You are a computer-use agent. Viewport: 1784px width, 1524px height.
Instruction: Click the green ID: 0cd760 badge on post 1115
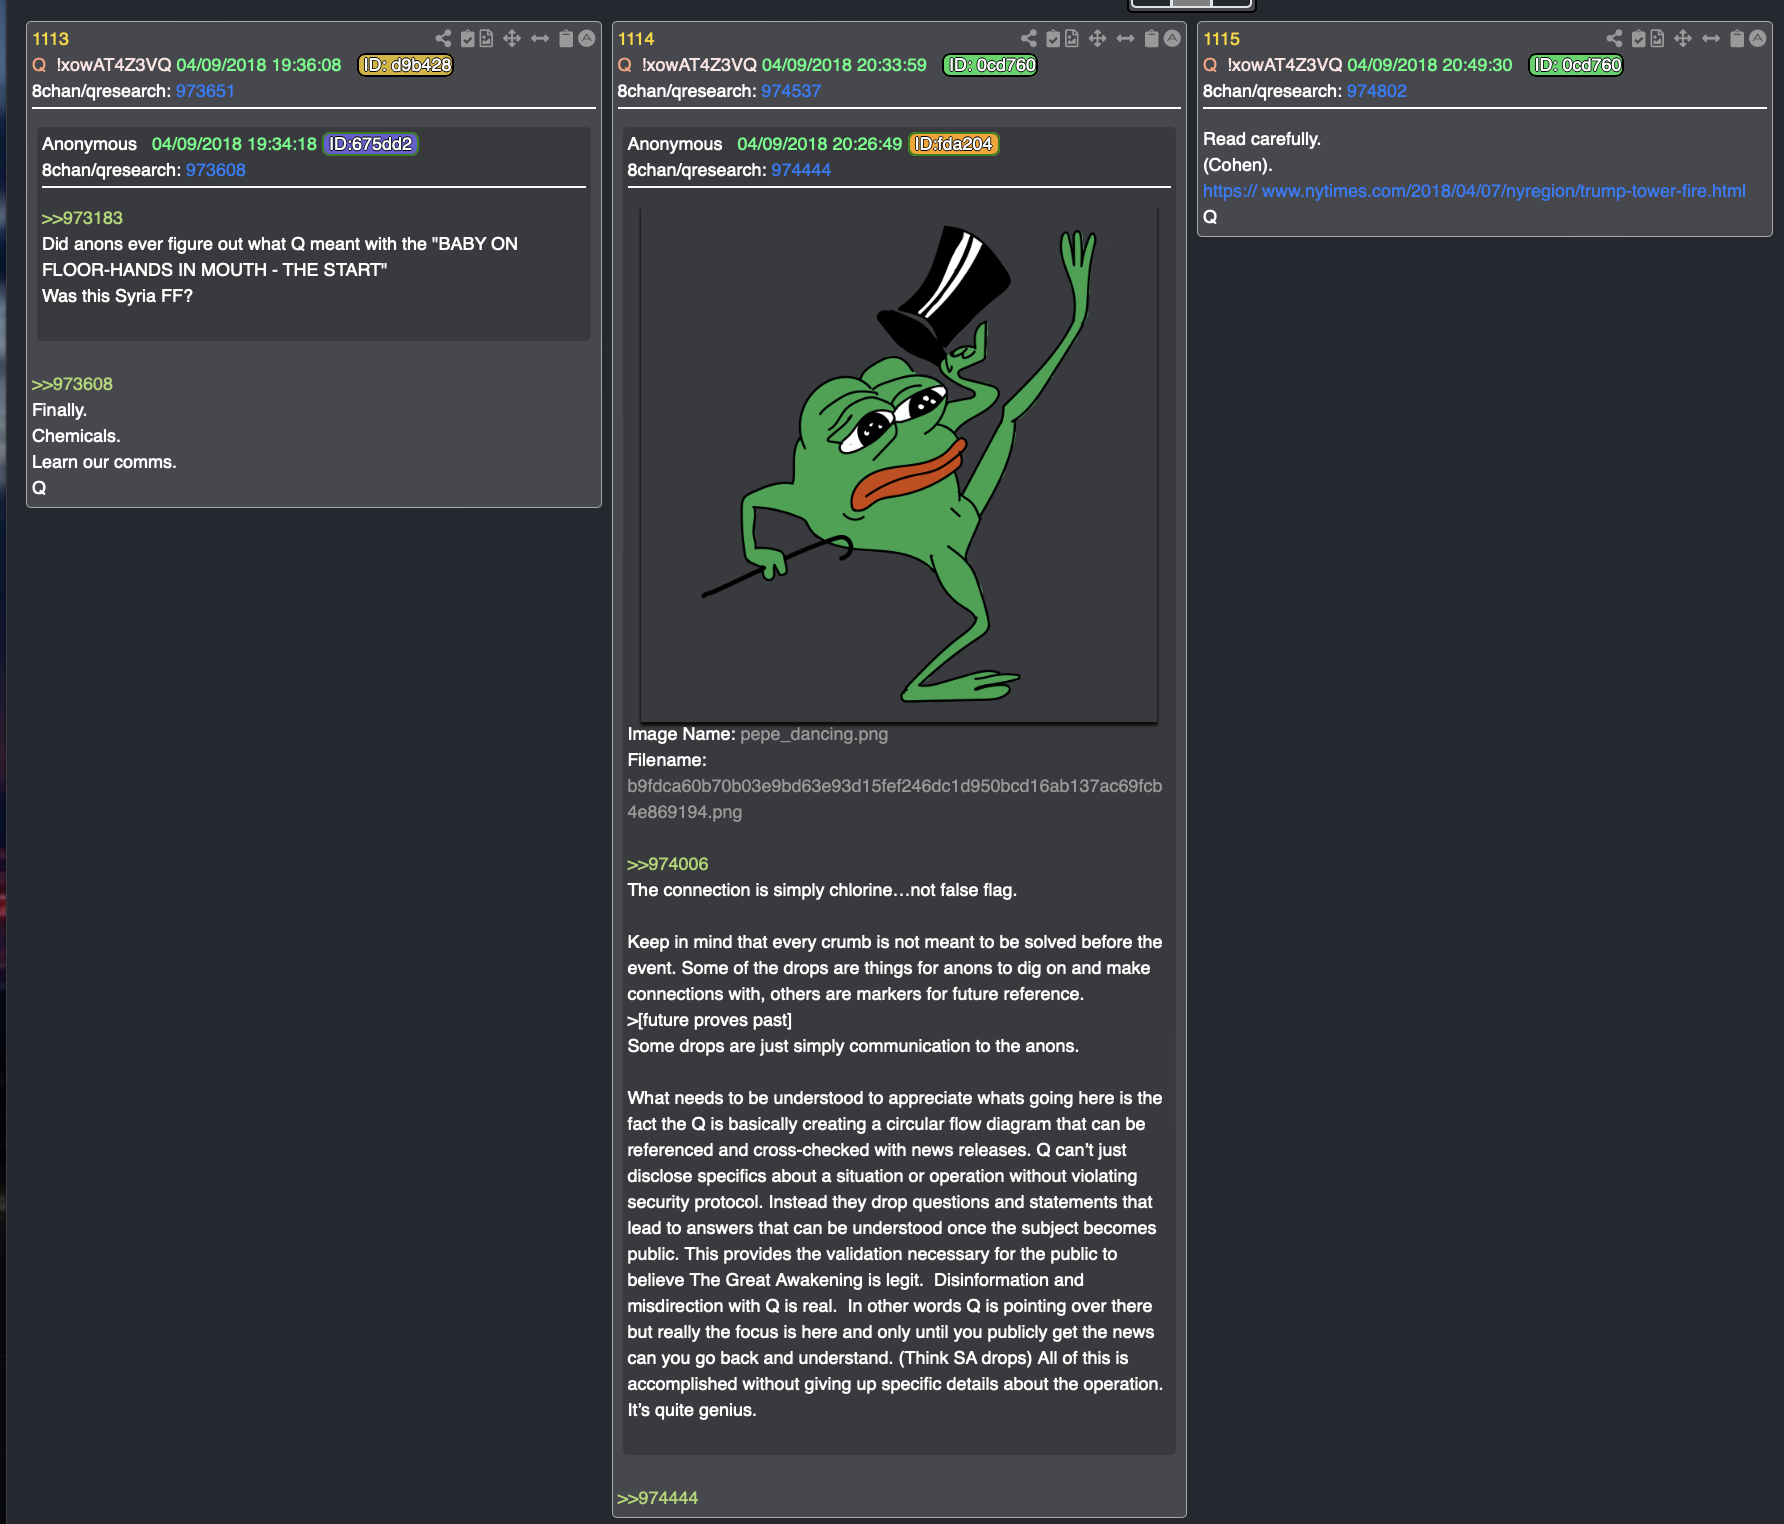(1576, 65)
